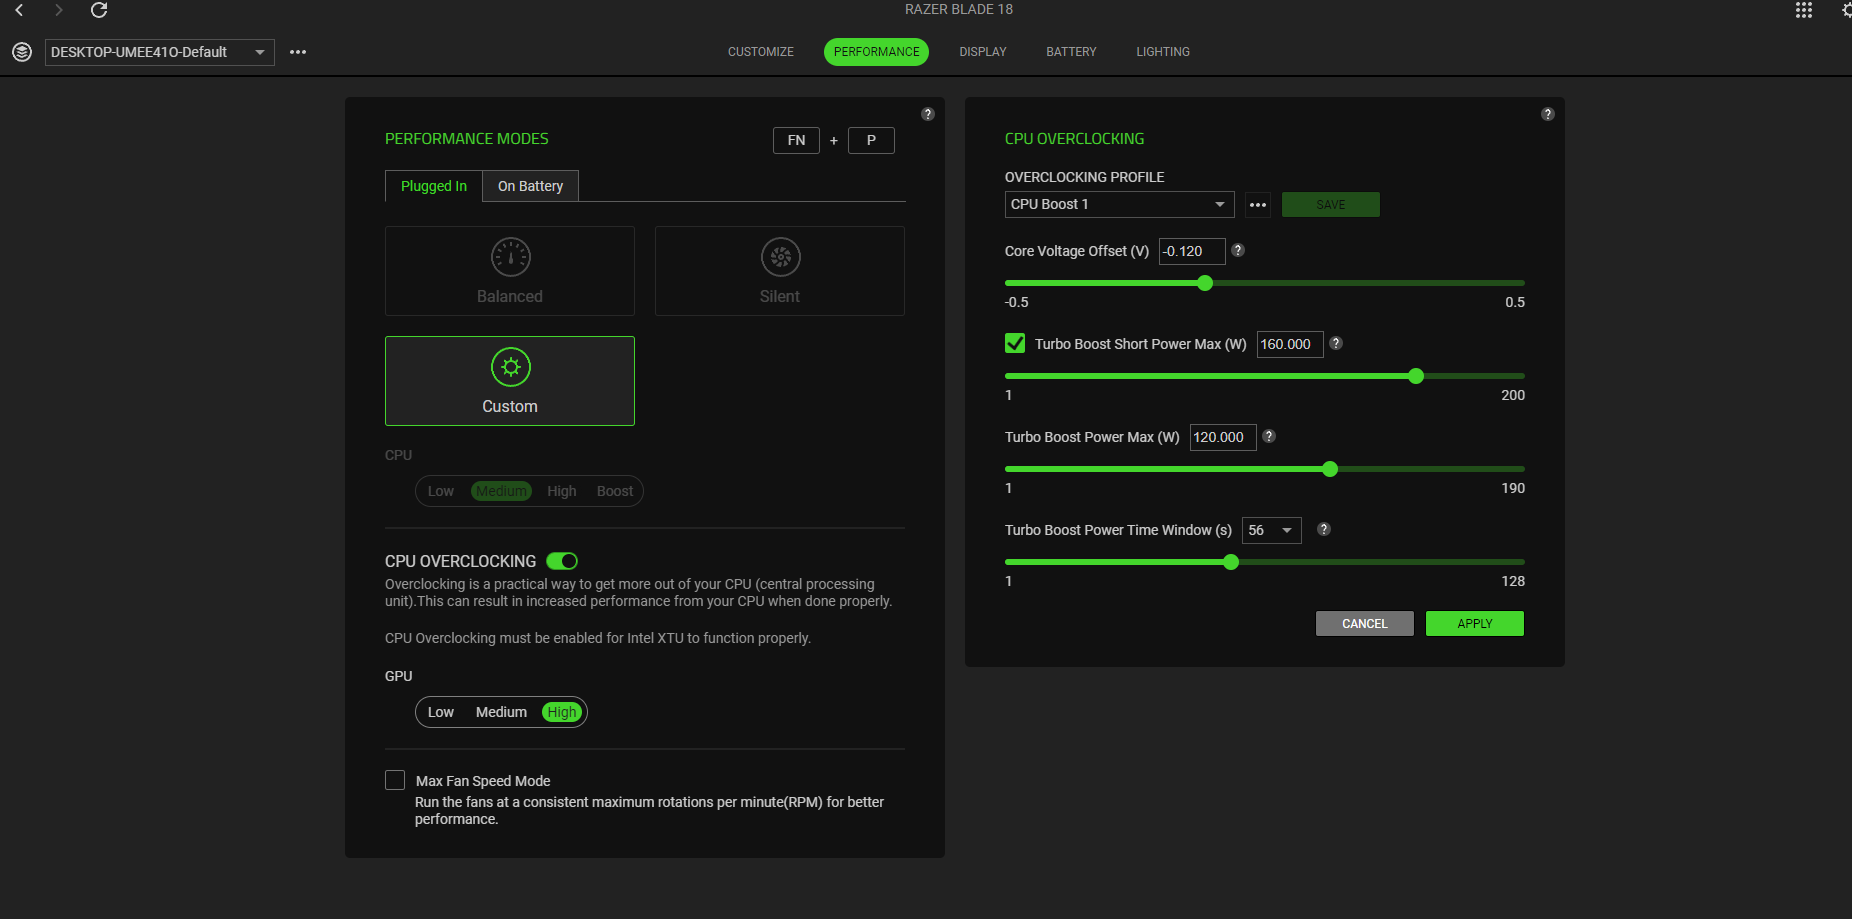Click the Save profile button

coord(1331,205)
